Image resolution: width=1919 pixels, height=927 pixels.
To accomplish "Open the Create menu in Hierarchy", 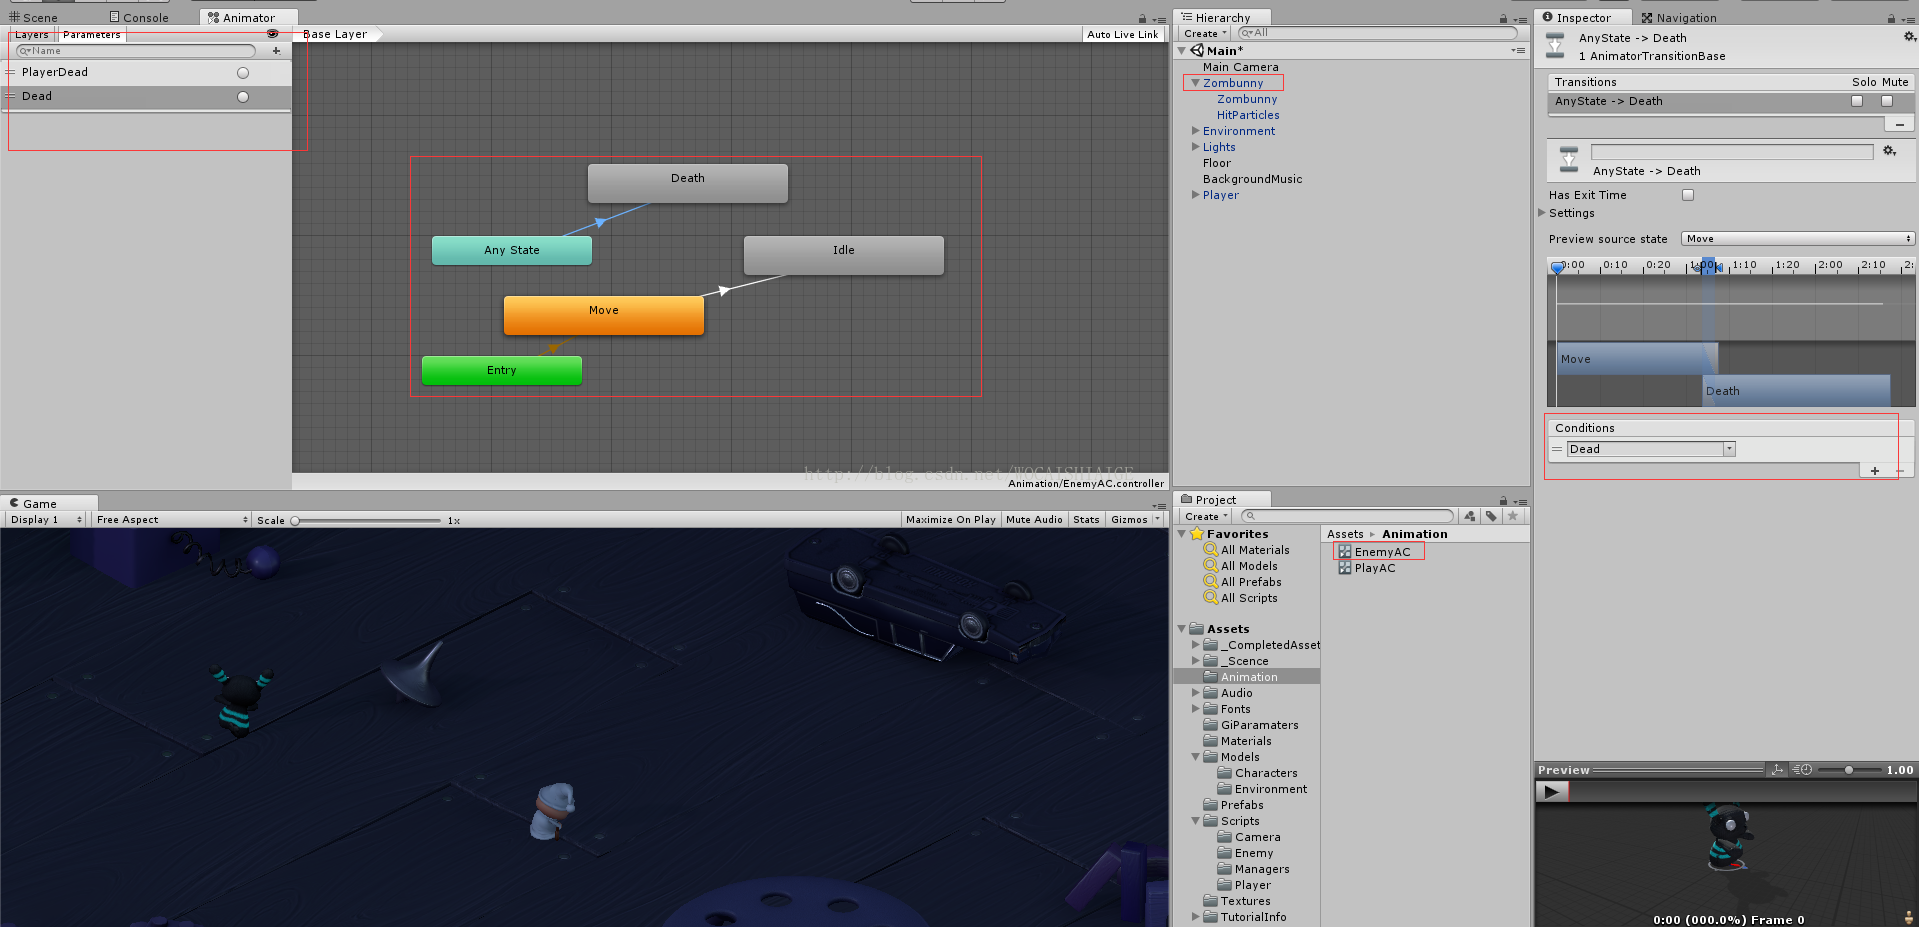I will click(1204, 33).
